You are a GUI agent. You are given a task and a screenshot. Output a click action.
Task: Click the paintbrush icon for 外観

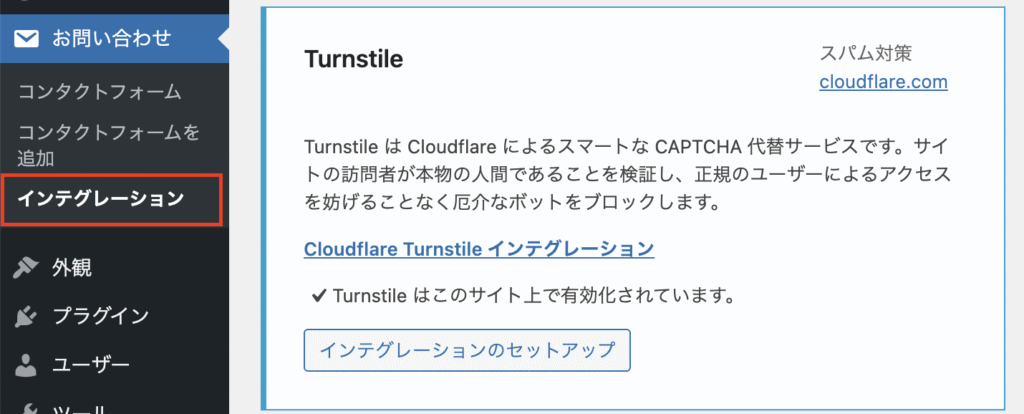[x=25, y=268]
